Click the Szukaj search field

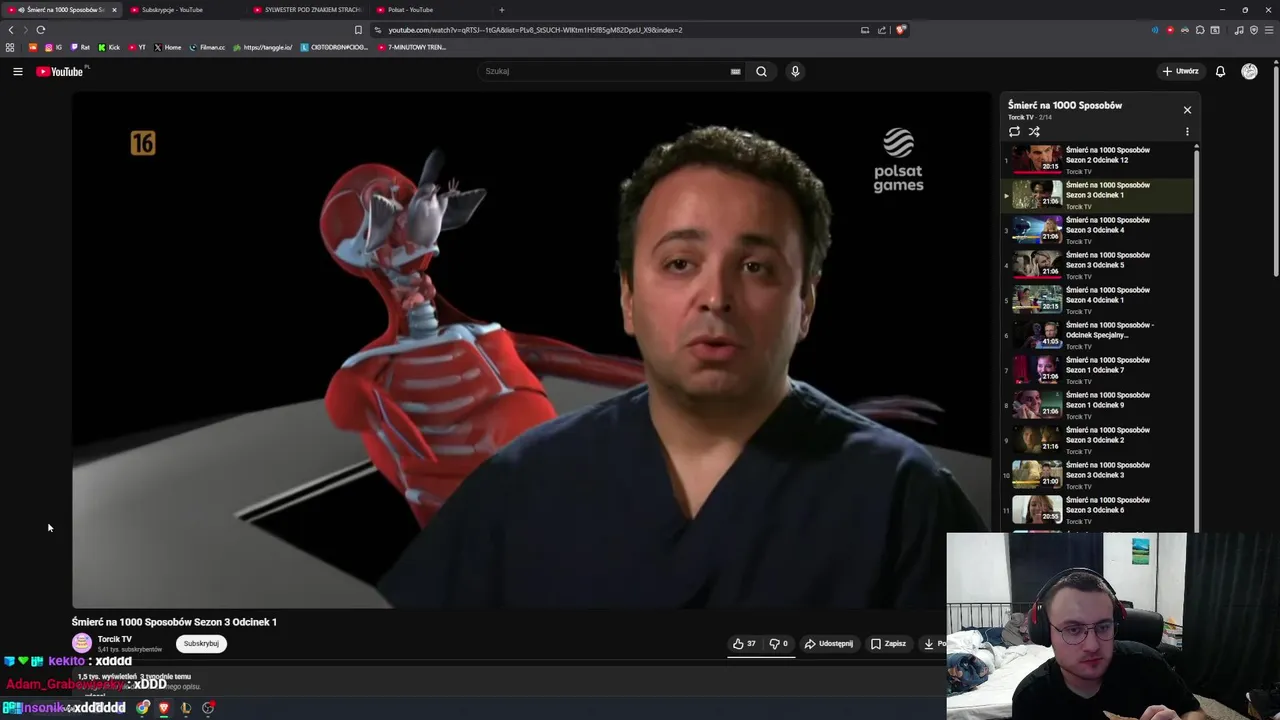tap(605, 71)
